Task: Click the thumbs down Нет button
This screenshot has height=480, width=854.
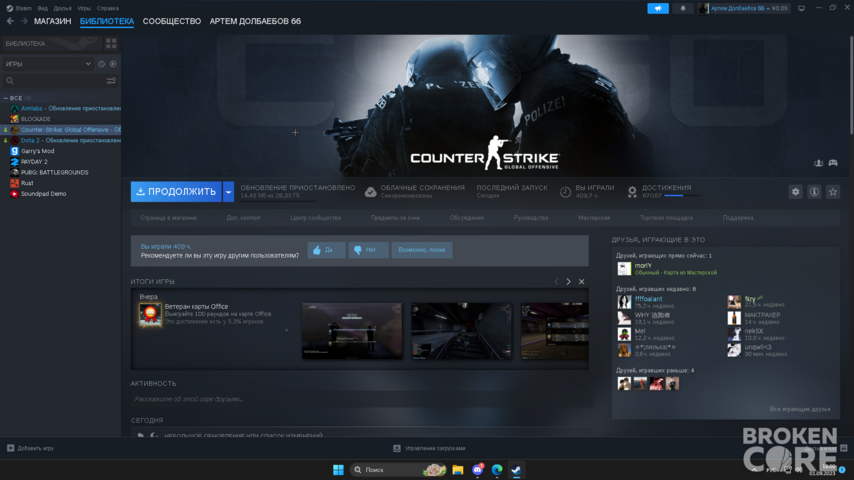Action: 368,250
